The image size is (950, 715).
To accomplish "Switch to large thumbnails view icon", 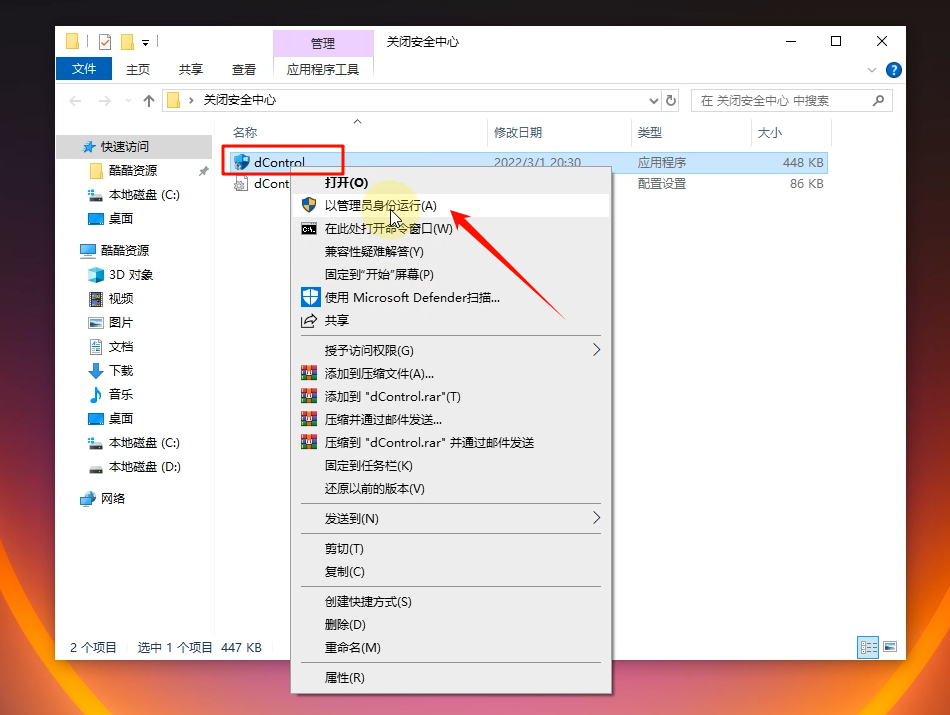I will pos(889,647).
